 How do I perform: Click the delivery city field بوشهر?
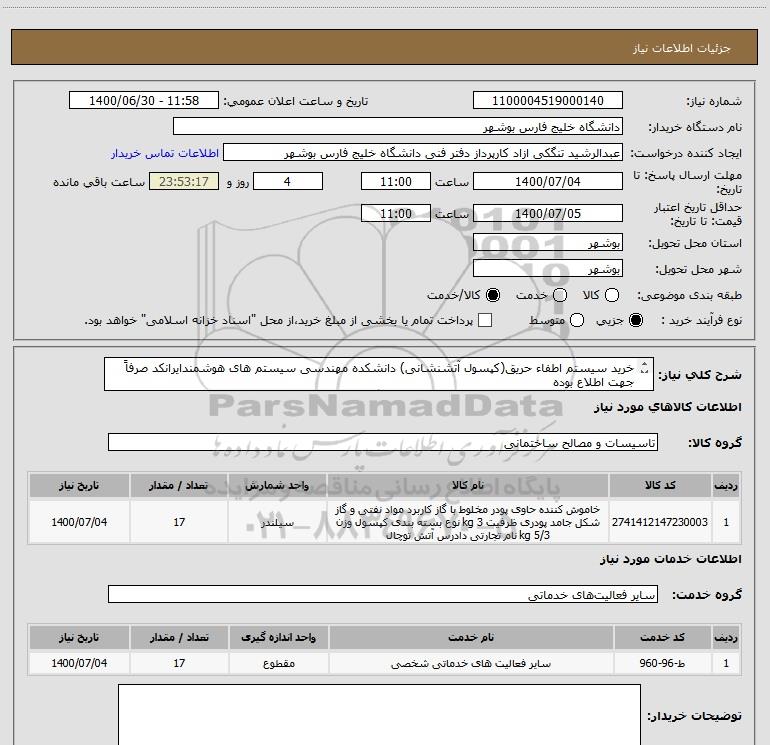pyautogui.click(x=548, y=268)
